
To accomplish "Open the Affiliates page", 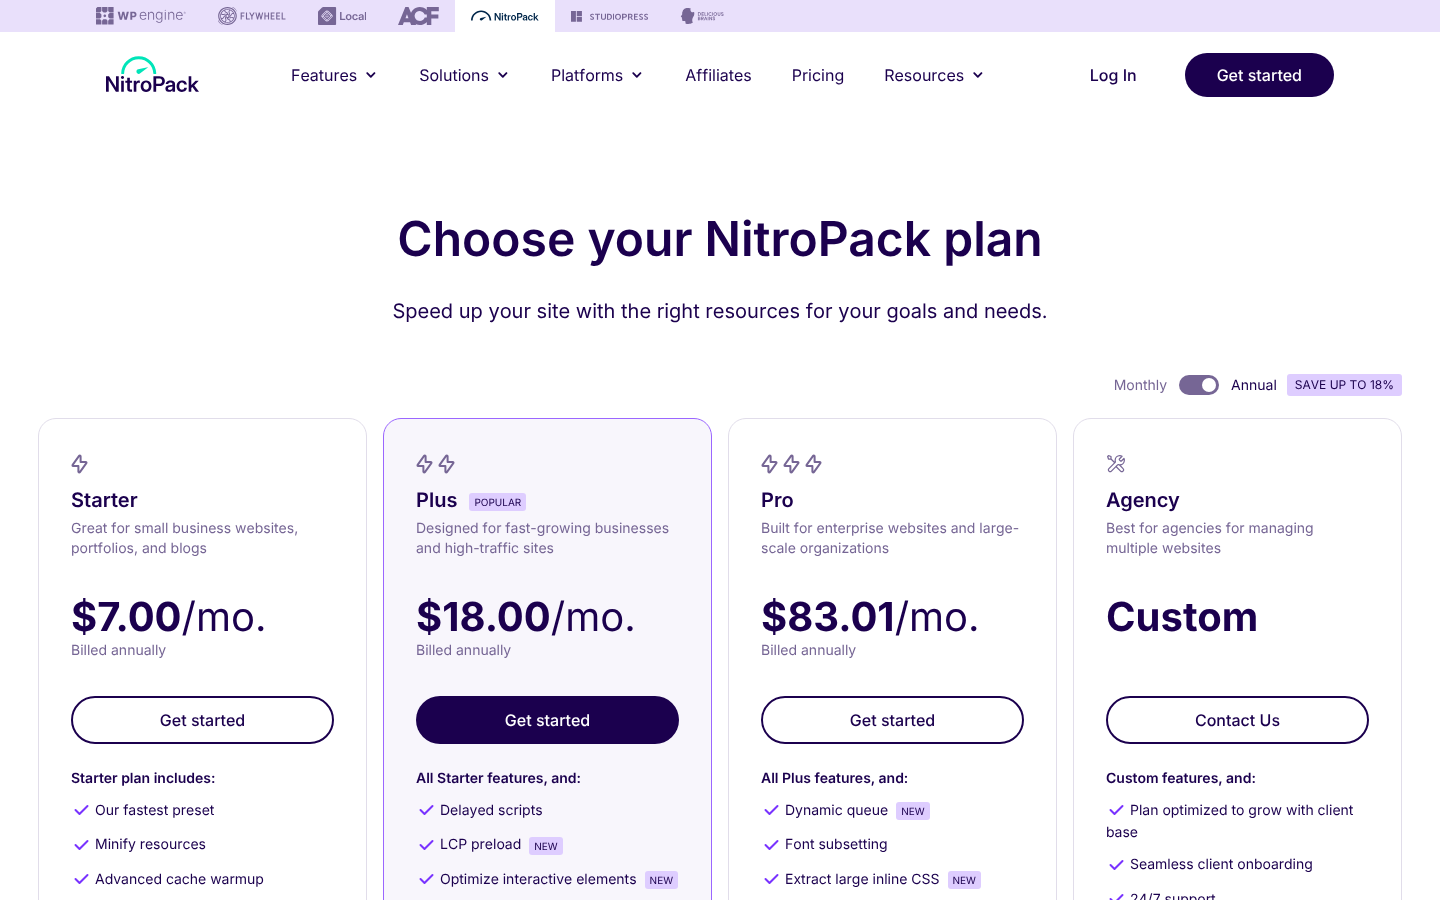I will (x=718, y=75).
